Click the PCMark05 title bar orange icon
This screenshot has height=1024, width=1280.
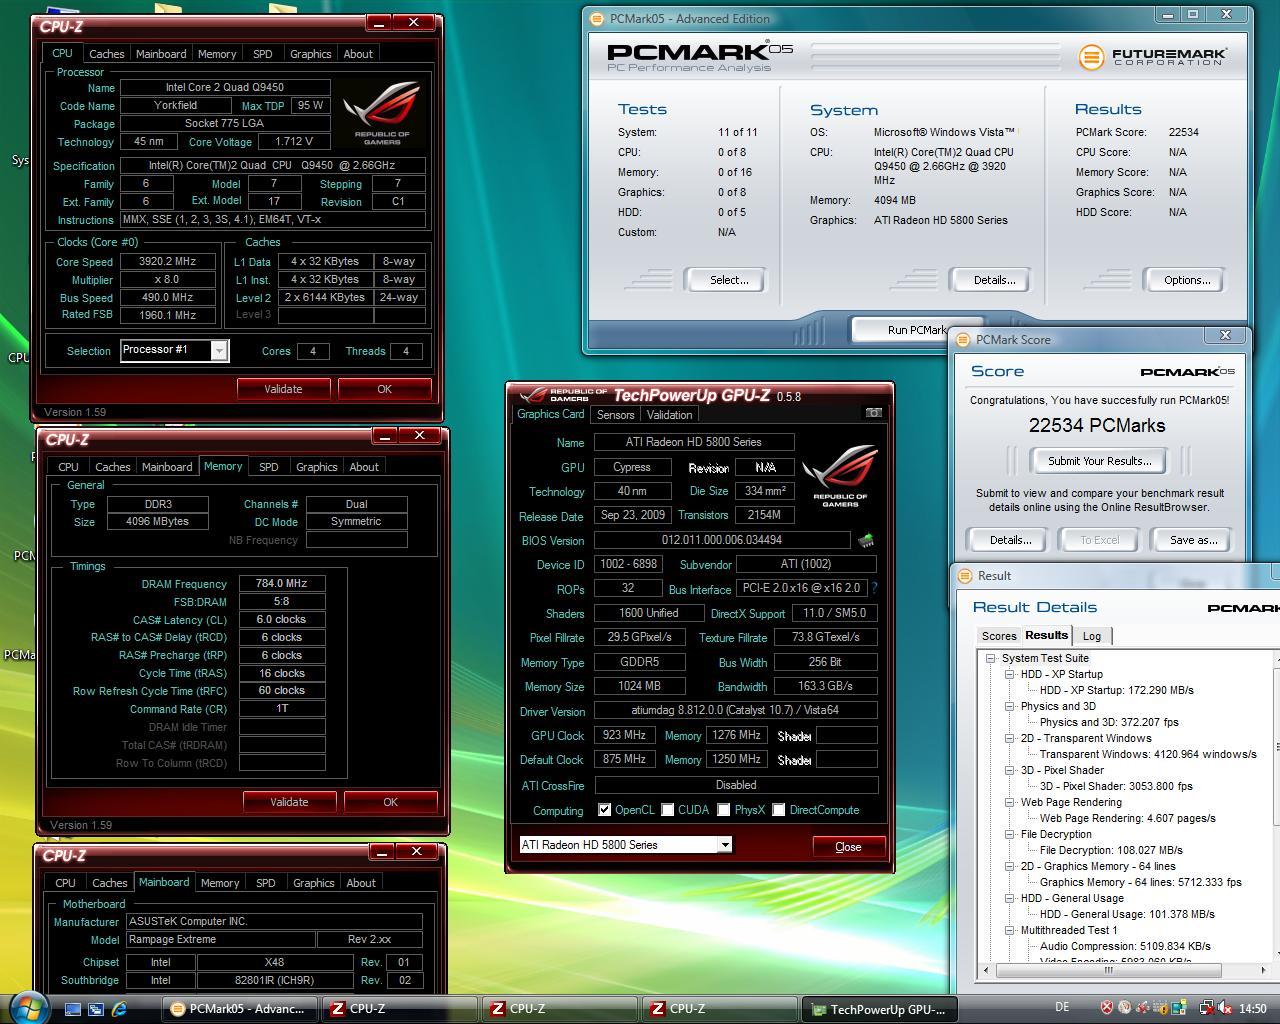coord(596,18)
